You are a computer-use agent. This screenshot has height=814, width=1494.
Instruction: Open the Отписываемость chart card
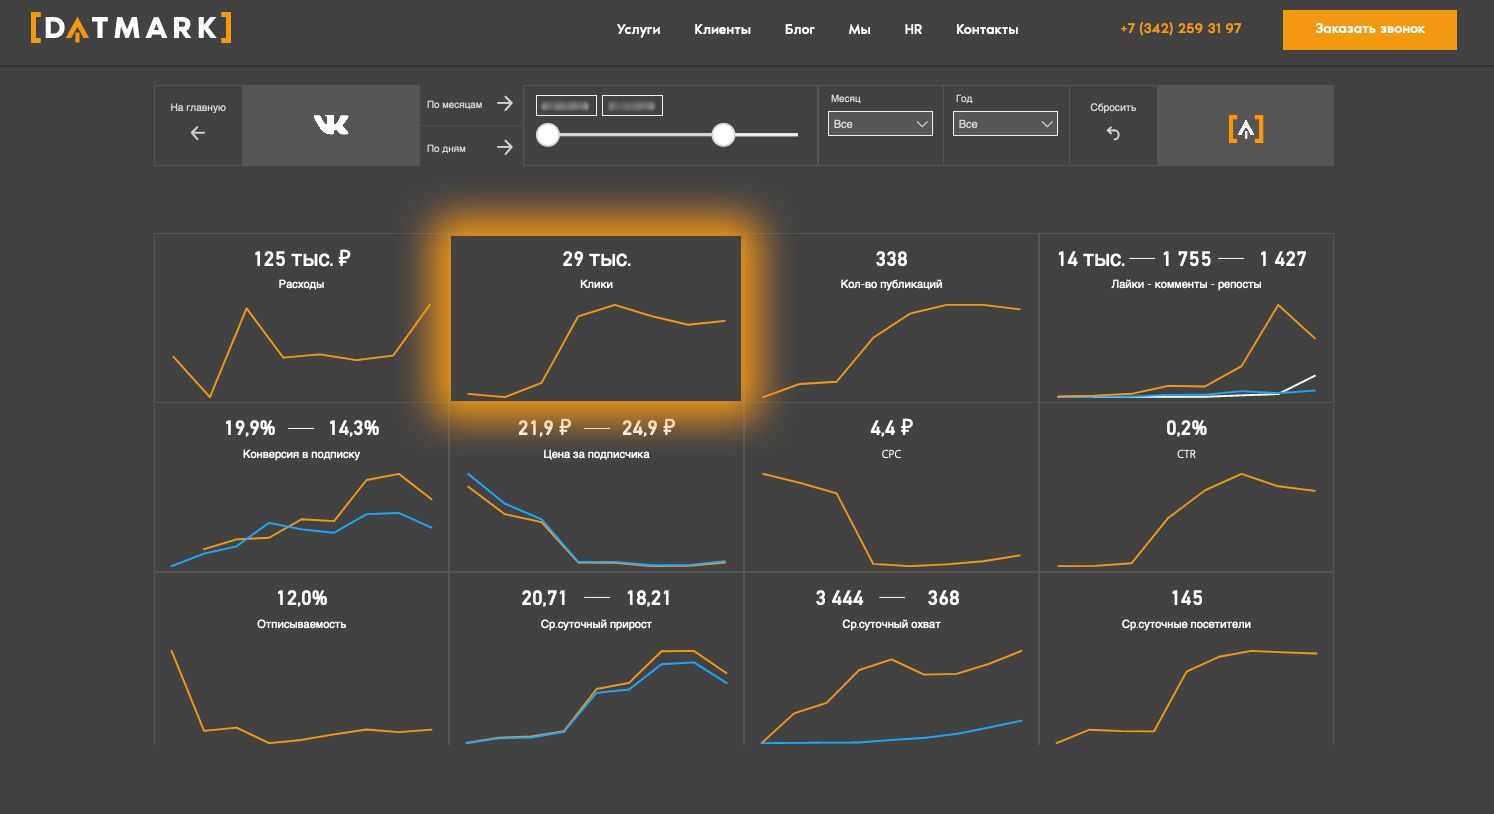pos(301,659)
